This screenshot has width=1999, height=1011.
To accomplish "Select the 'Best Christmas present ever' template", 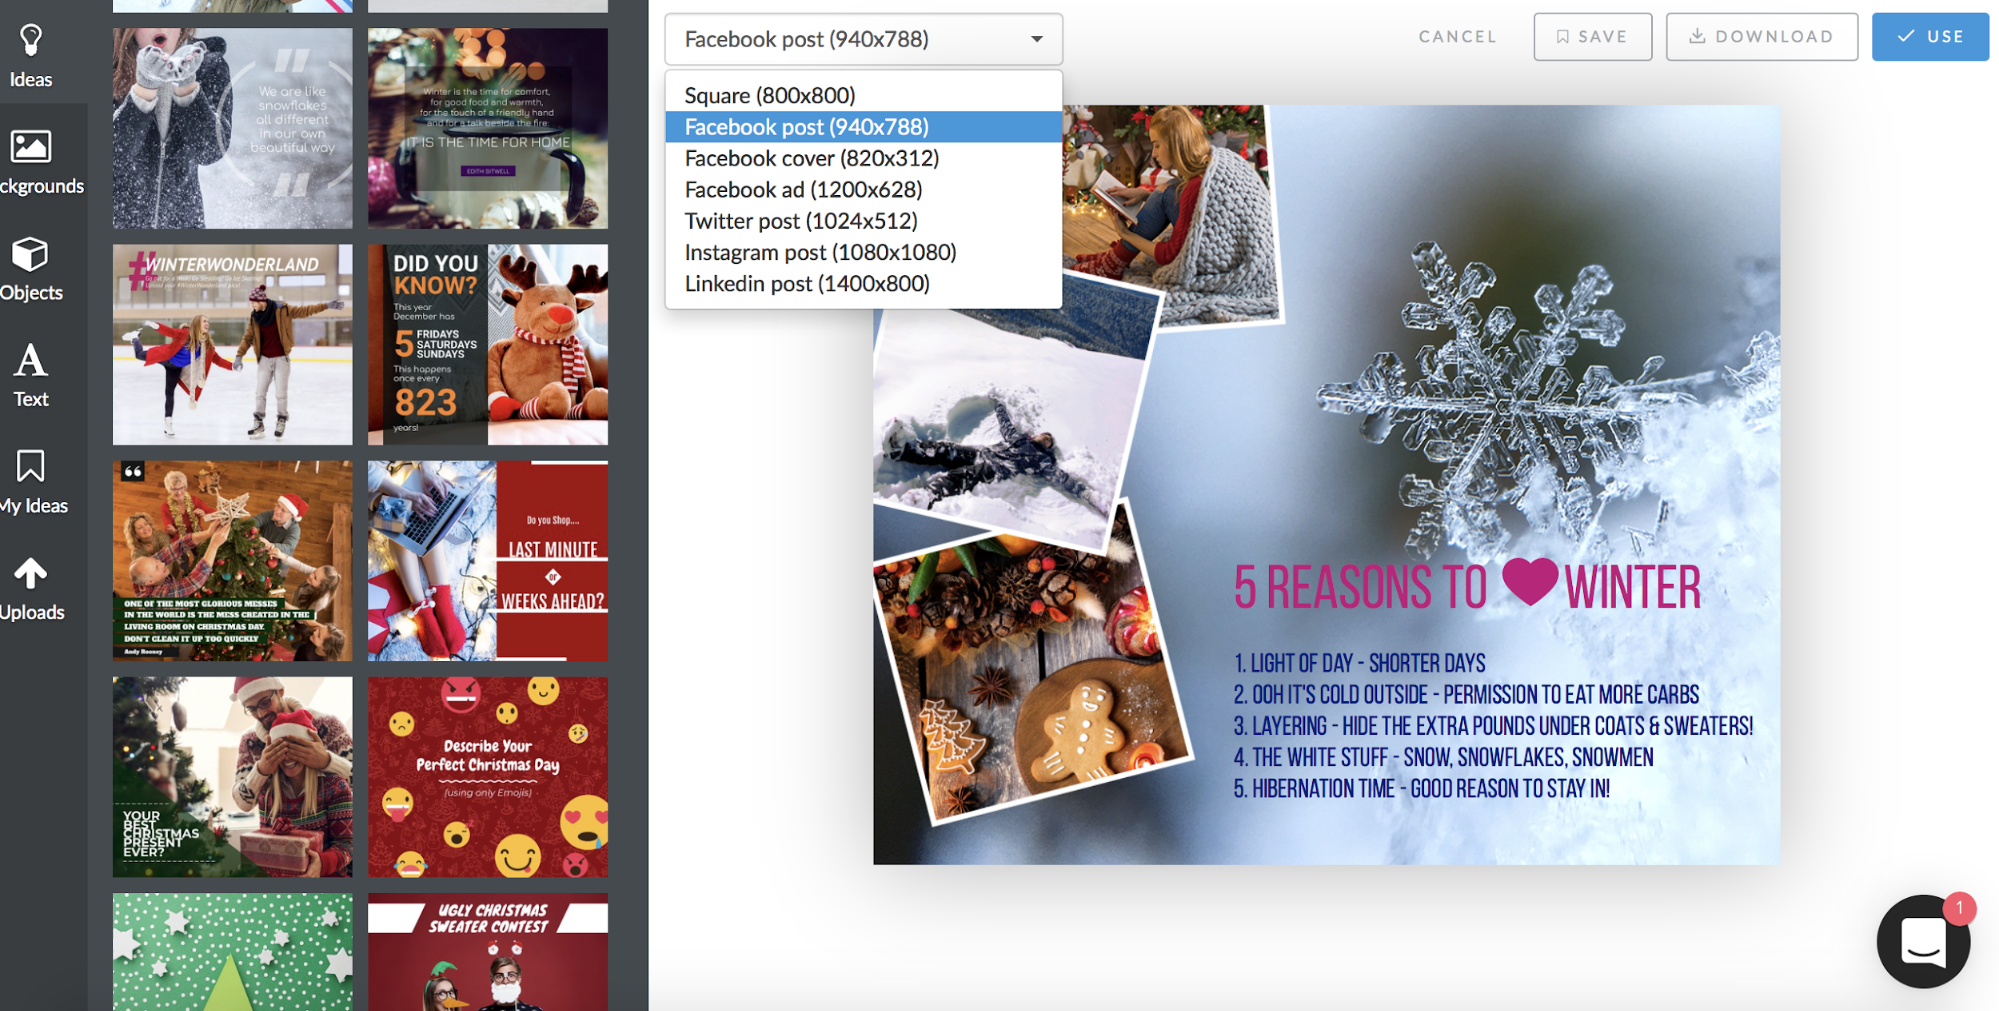I will coord(232,777).
